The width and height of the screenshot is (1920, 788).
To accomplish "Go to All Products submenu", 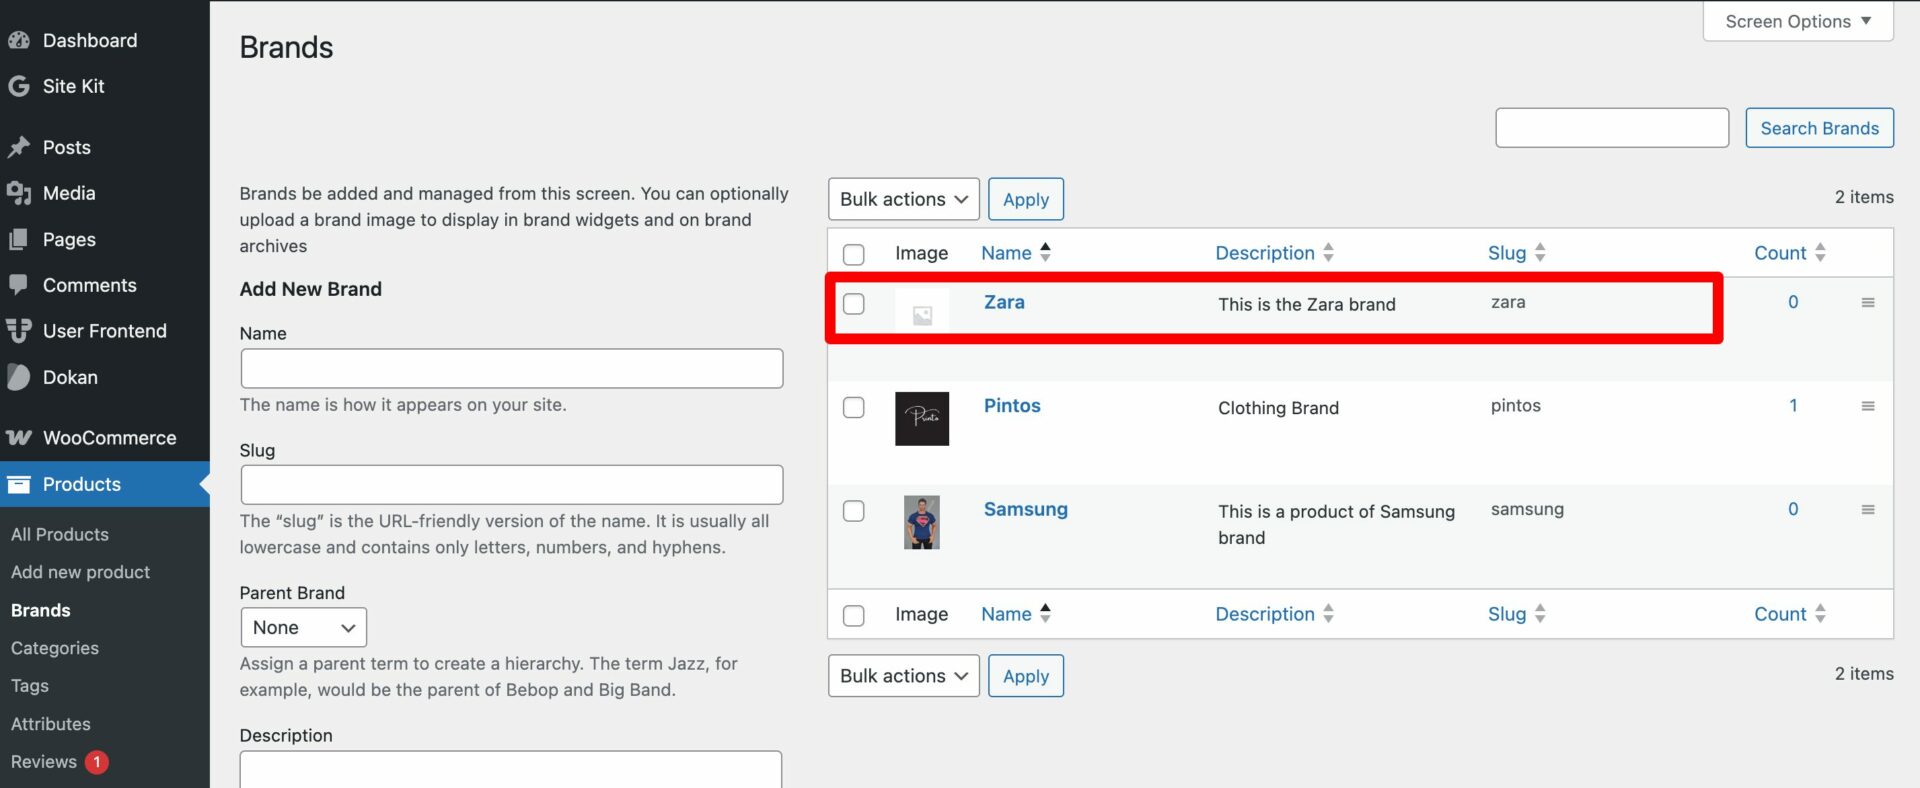I will point(60,534).
